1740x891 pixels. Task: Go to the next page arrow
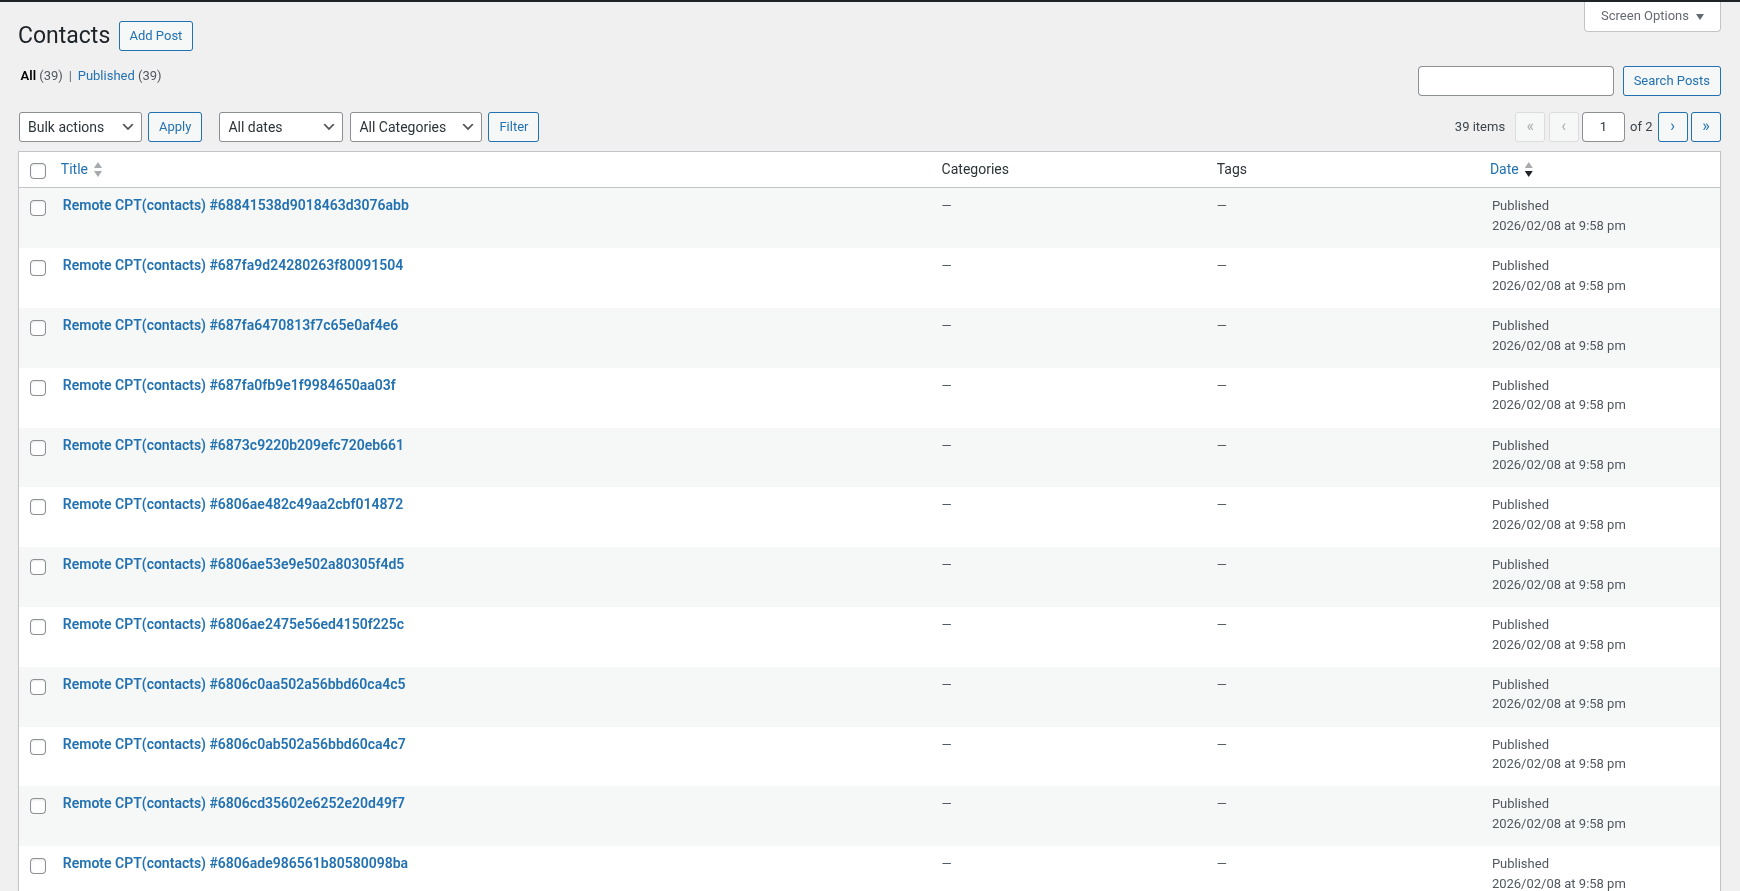1672,127
